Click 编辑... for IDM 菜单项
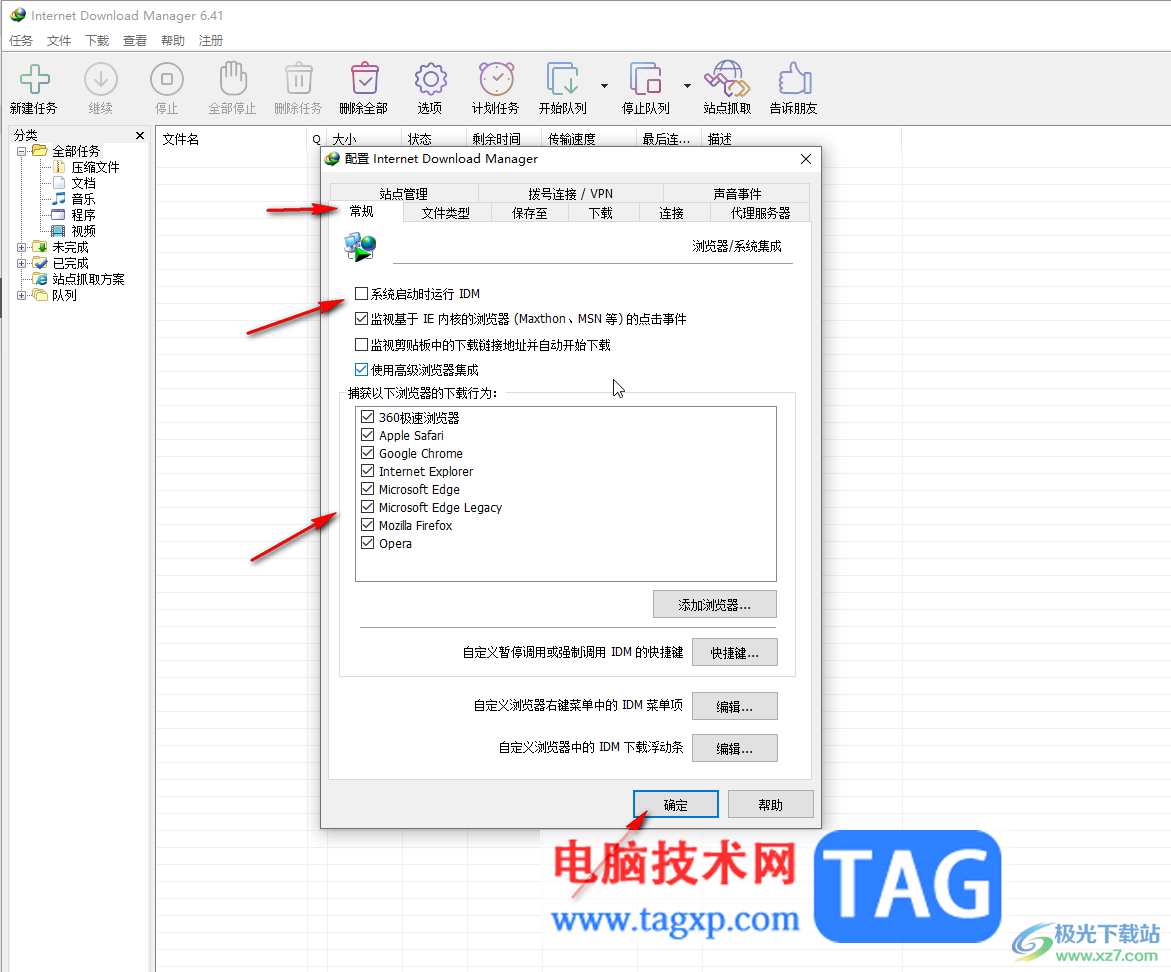The width and height of the screenshot is (1171, 972). click(x=735, y=706)
